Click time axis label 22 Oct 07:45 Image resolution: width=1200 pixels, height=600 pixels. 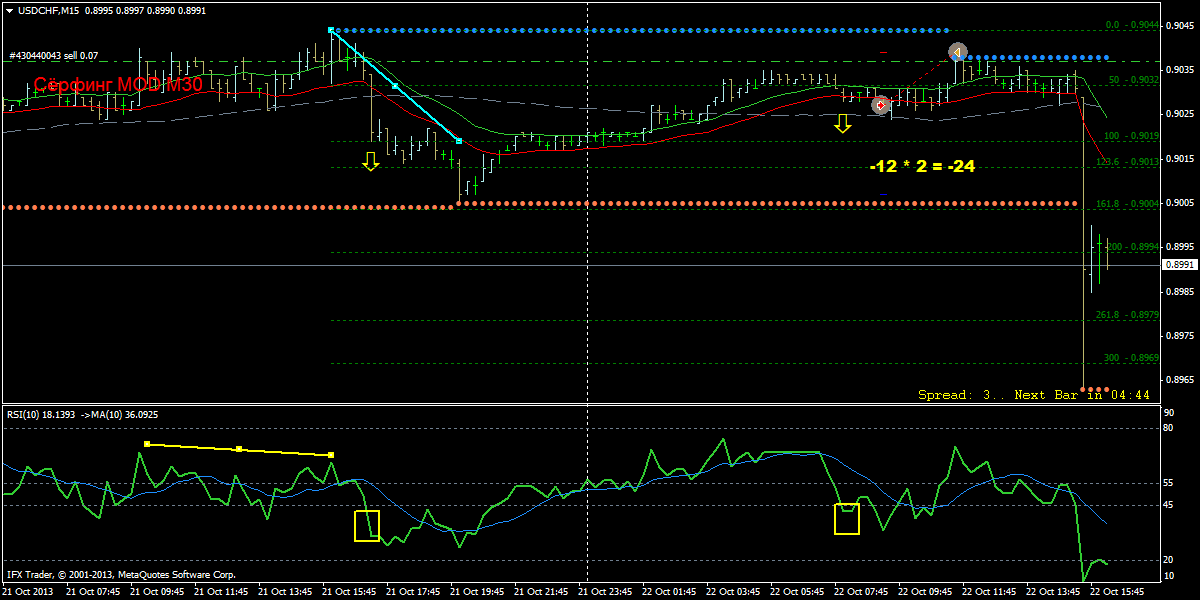[863, 592]
